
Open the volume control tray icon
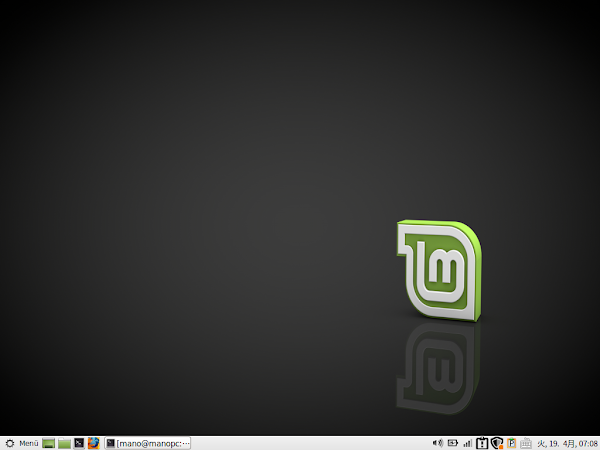(x=438, y=443)
